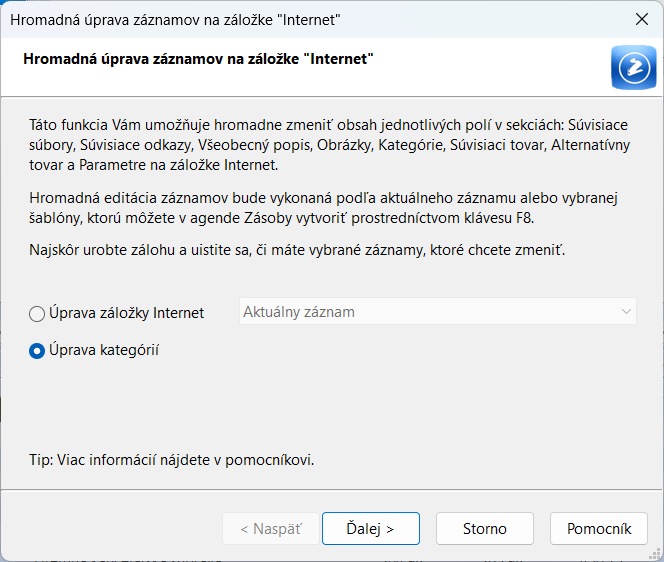This screenshot has width=664, height=562.
Task: Click the Úprava záložky Internet label text
Action: coord(126,313)
